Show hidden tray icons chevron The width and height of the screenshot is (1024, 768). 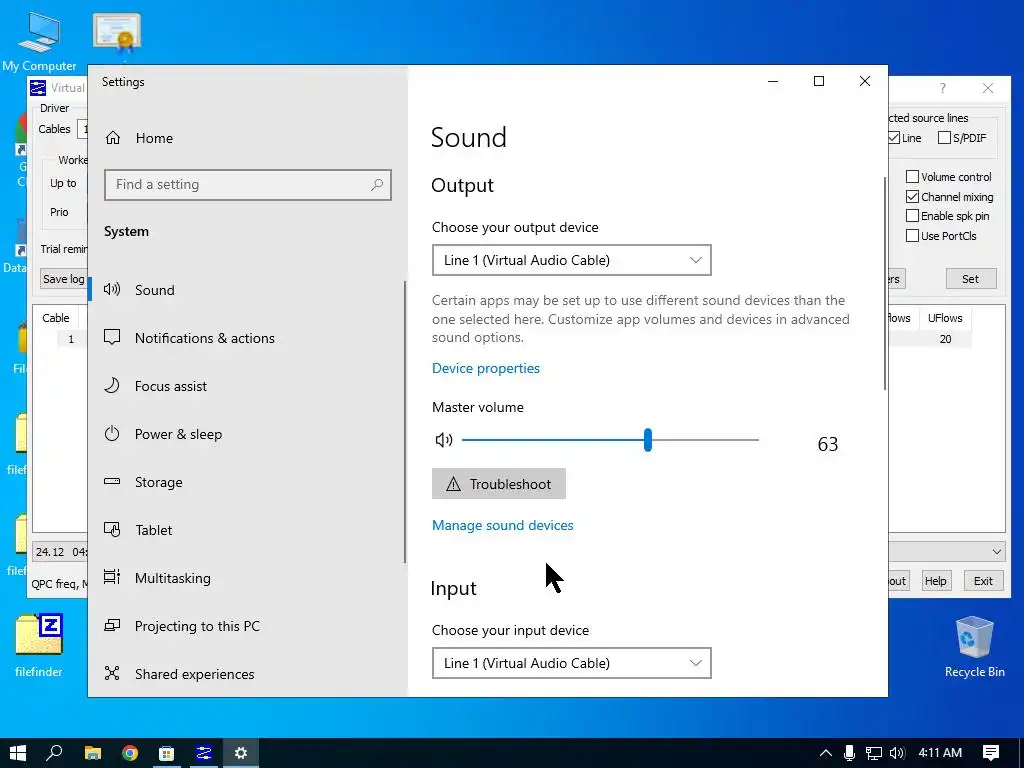click(x=825, y=753)
